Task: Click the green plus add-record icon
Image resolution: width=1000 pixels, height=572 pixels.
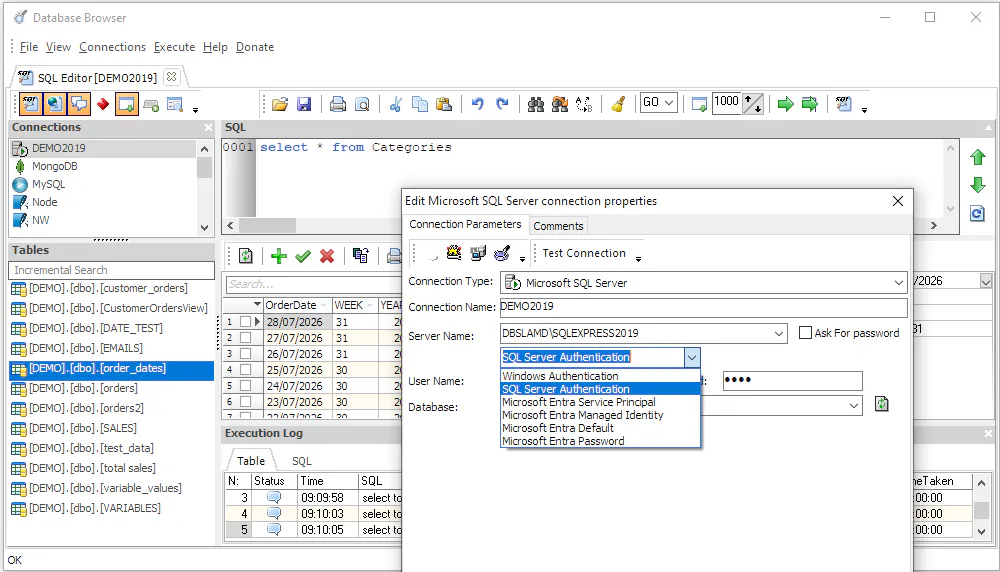Action: point(279,256)
